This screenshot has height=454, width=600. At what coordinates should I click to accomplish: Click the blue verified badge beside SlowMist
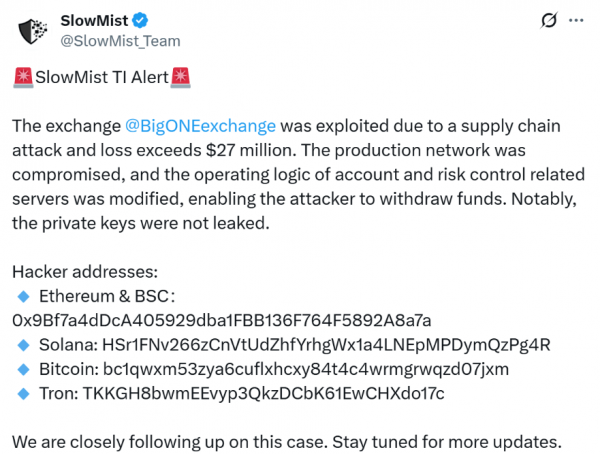[x=140, y=20]
